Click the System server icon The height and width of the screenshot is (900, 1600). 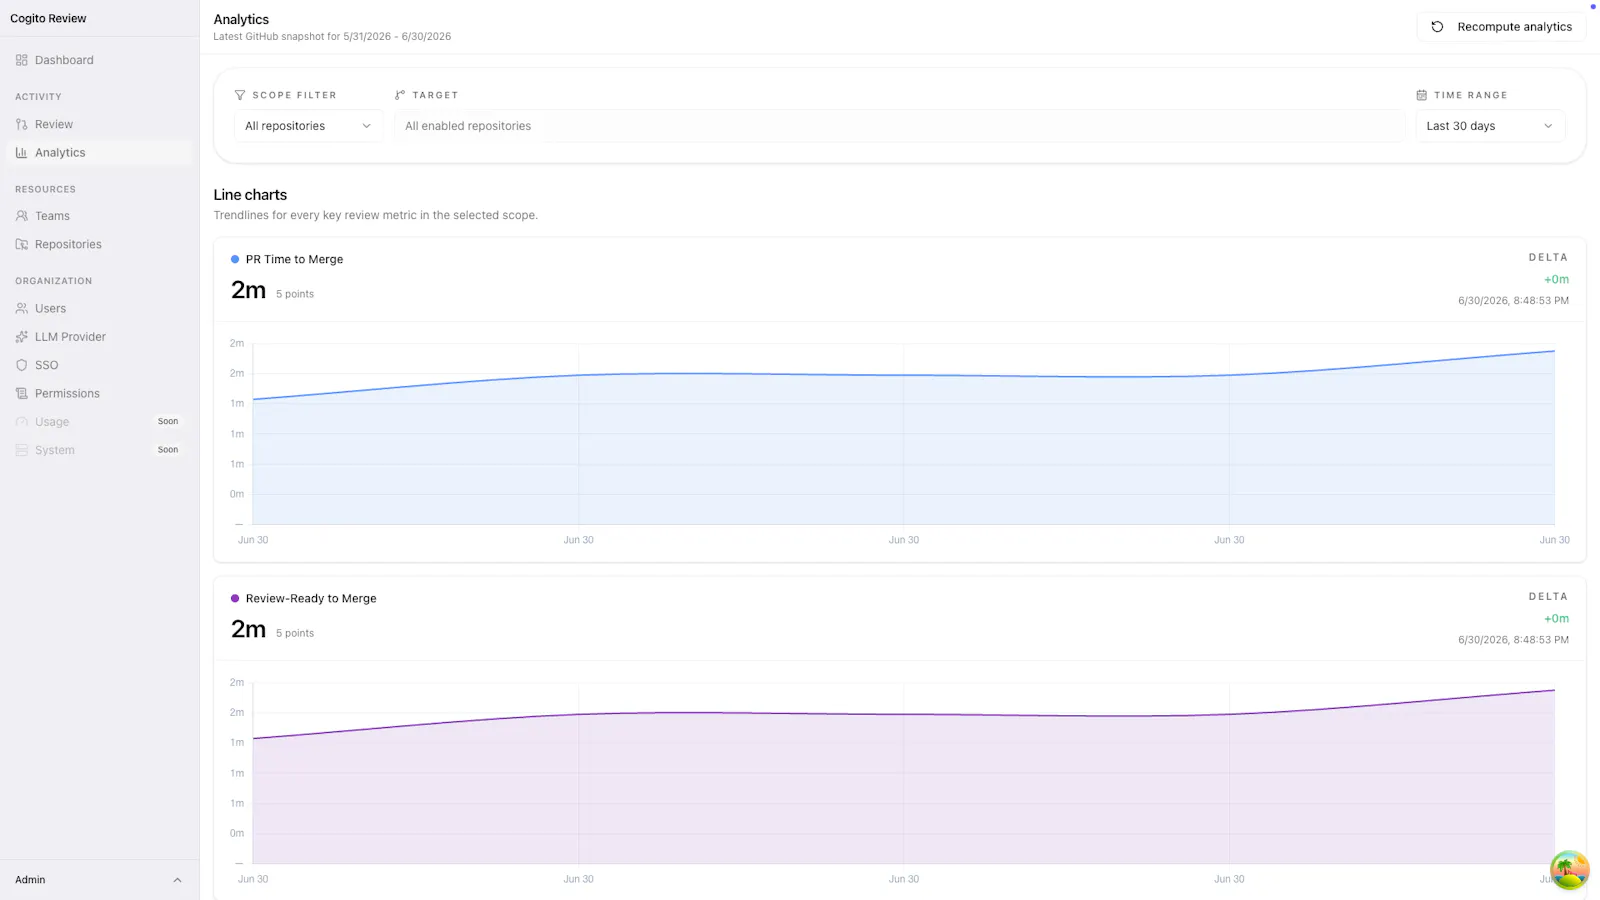point(22,450)
